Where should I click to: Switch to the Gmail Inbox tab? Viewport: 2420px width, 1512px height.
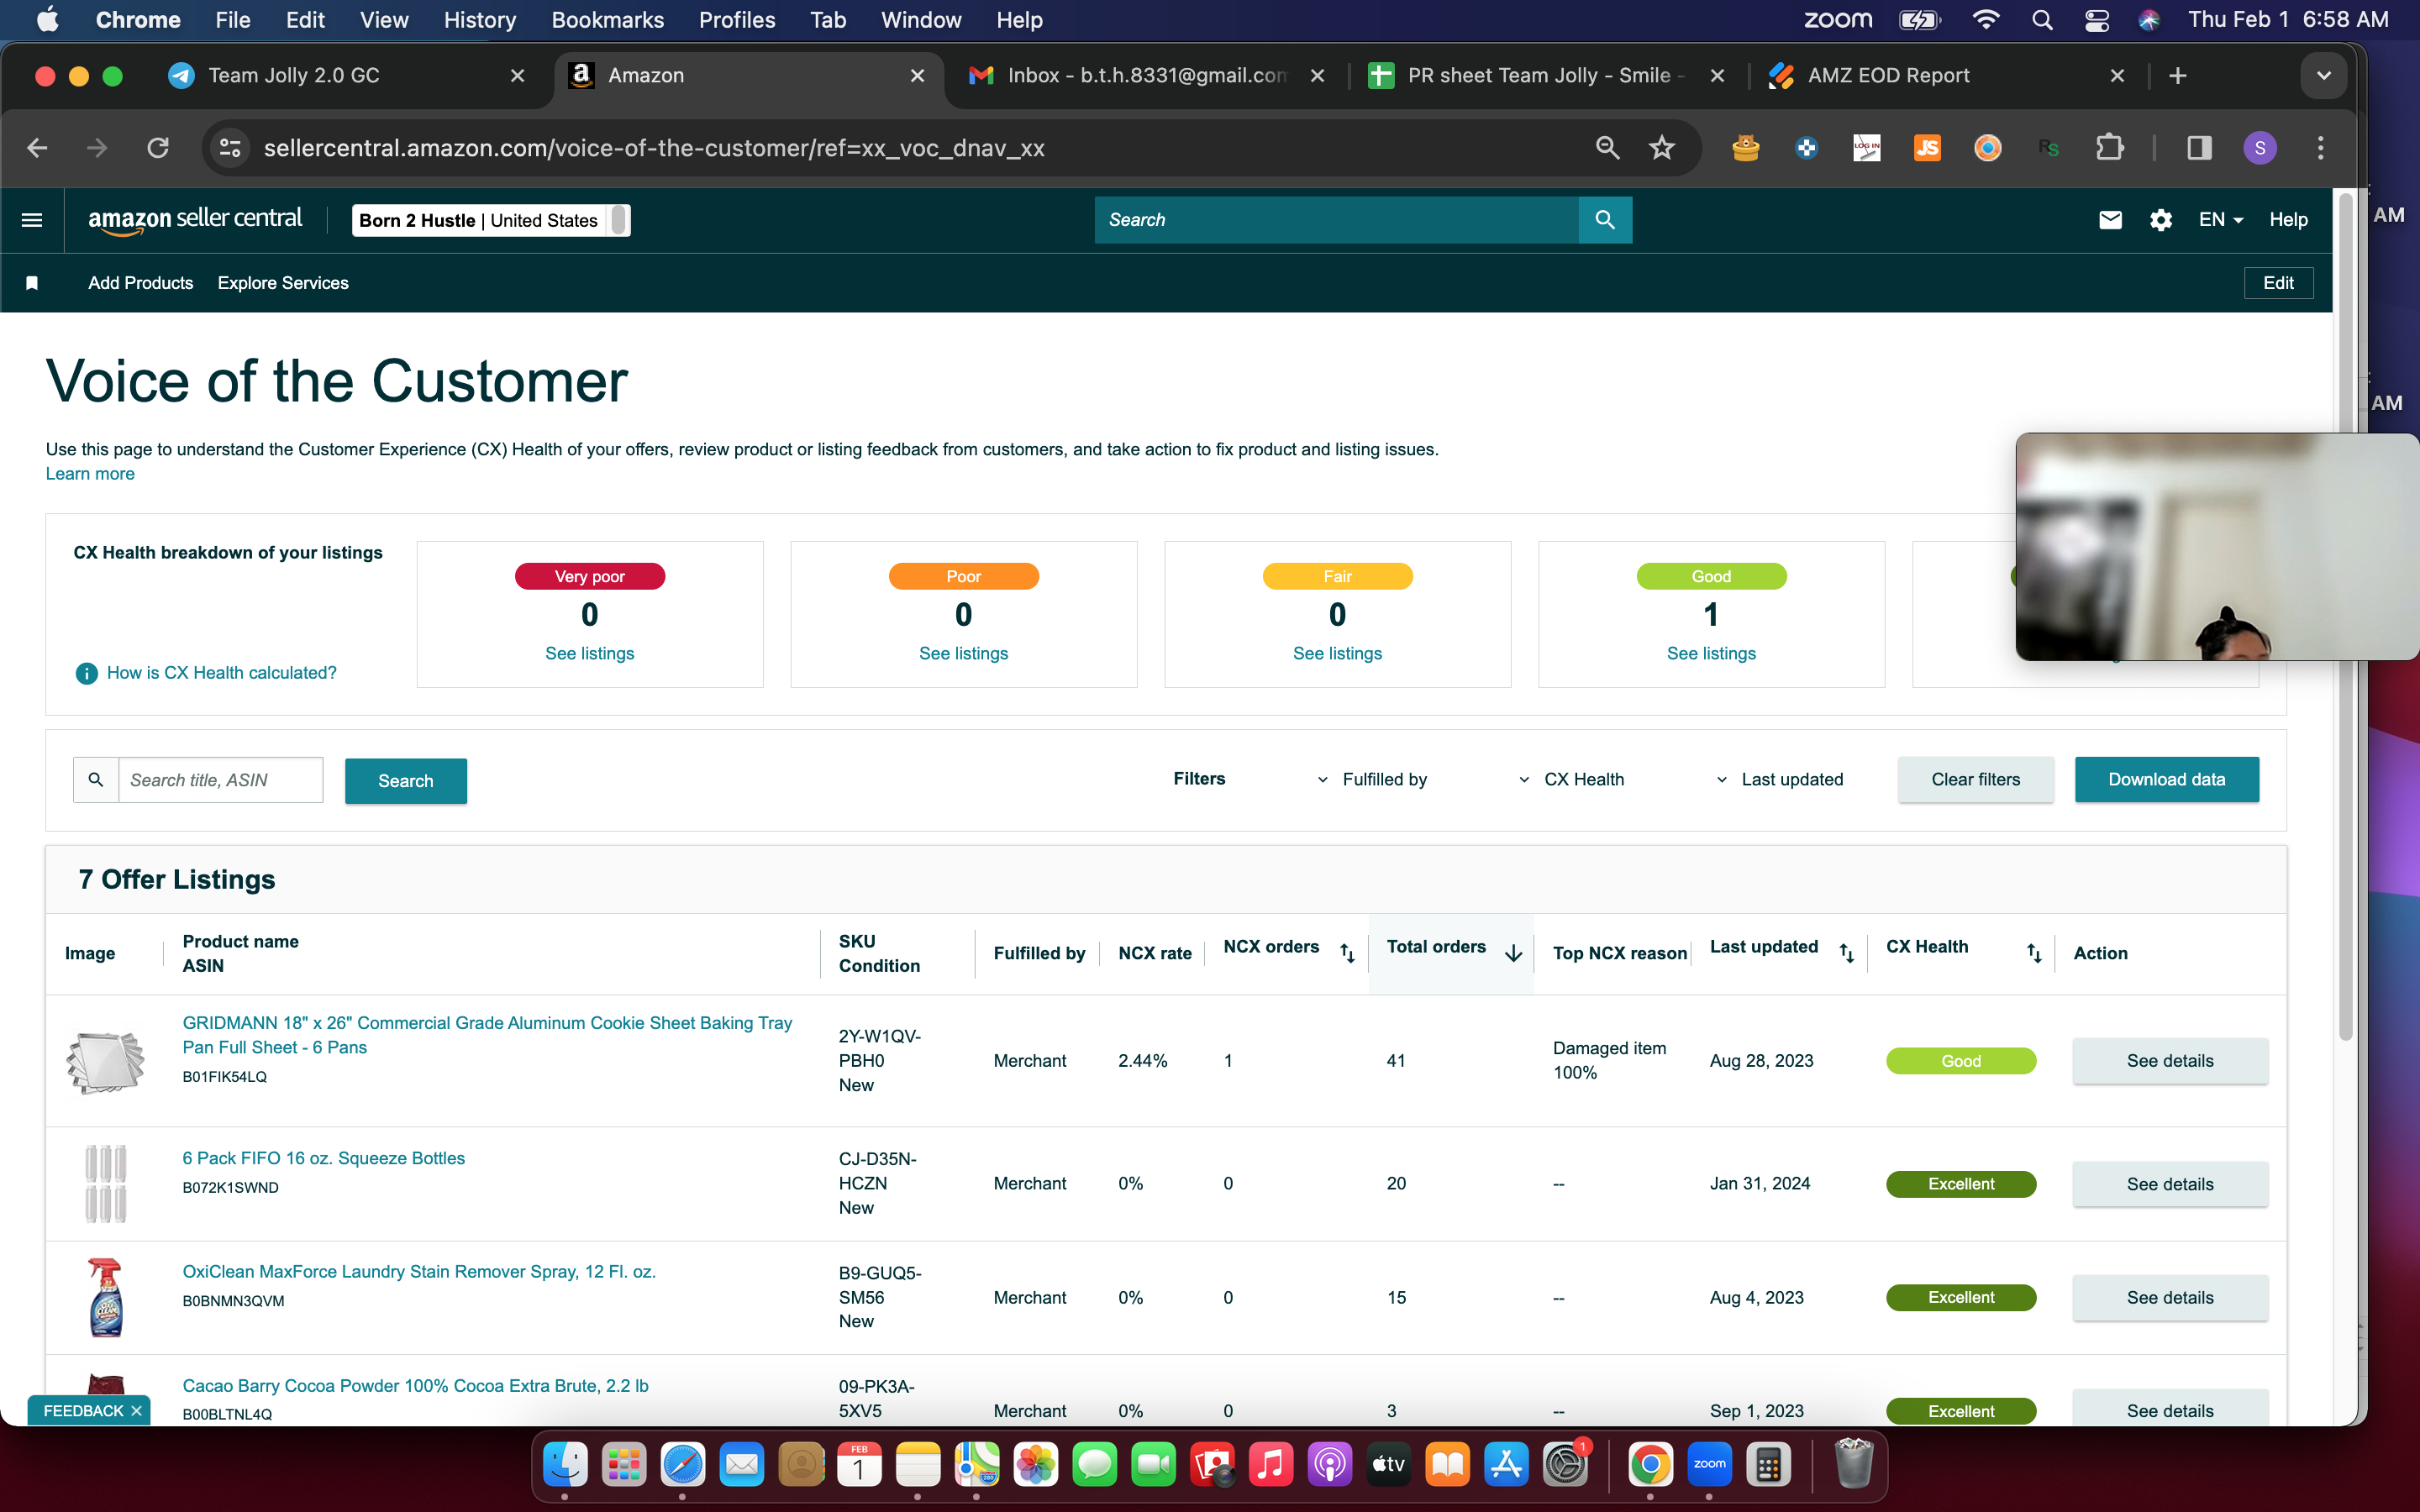(1146, 76)
